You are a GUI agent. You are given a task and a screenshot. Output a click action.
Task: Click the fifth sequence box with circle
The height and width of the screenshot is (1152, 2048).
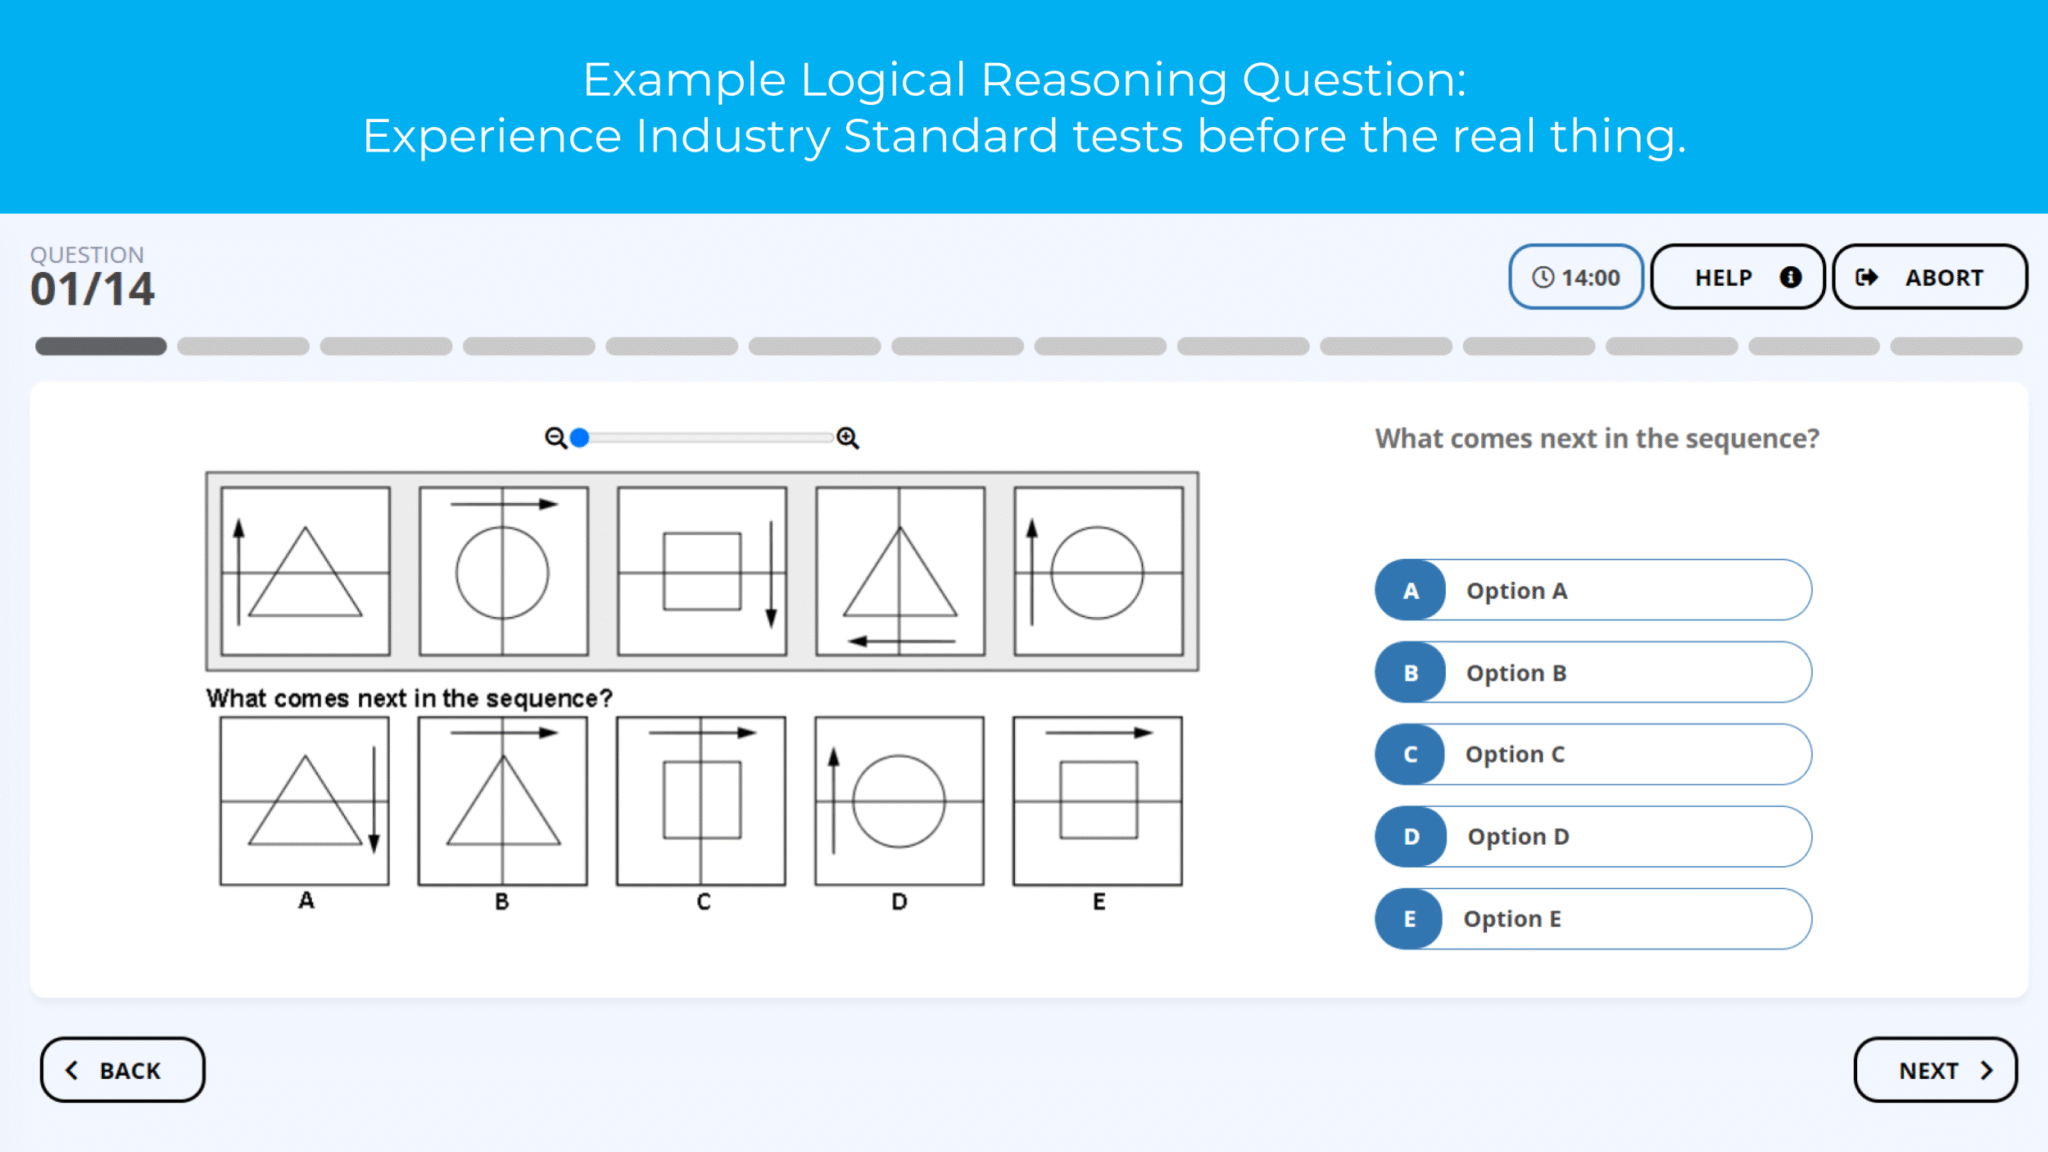point(1098,571)
